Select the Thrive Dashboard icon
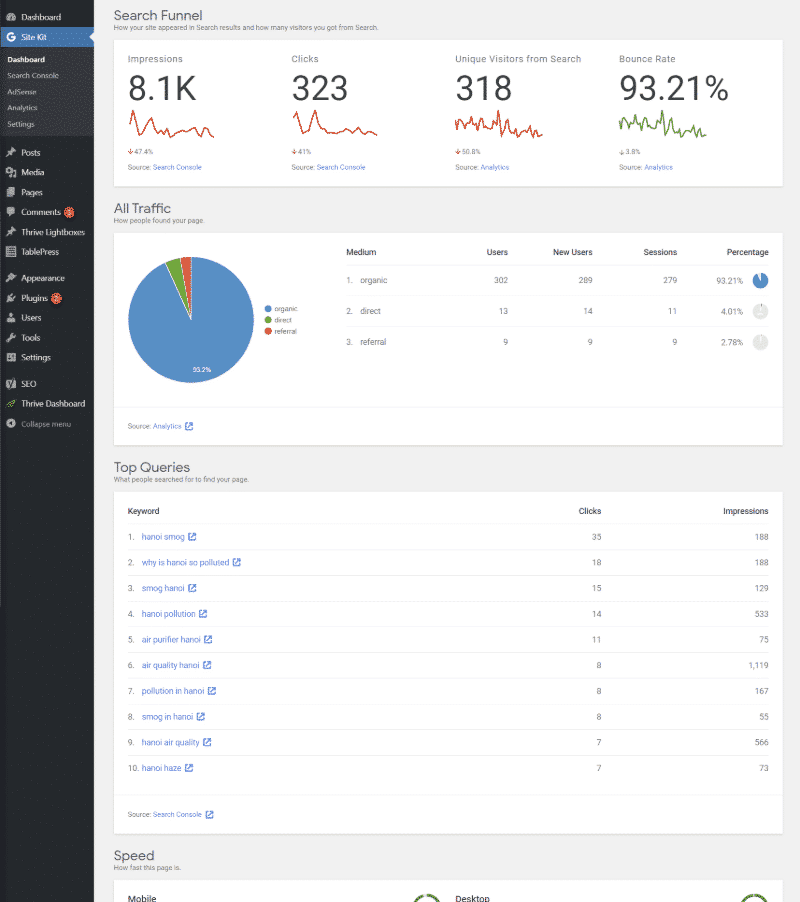 [11, 403]
